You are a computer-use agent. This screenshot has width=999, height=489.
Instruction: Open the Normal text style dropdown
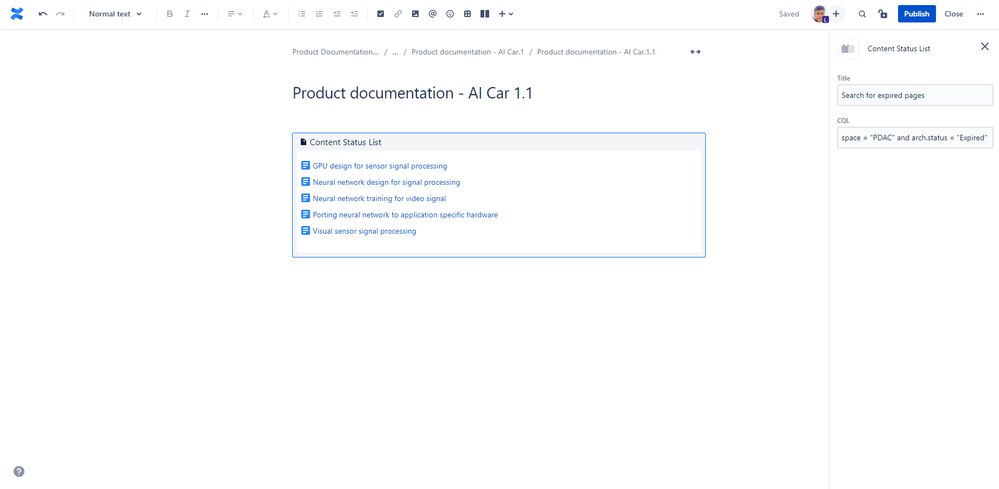[x=115, y=14]
